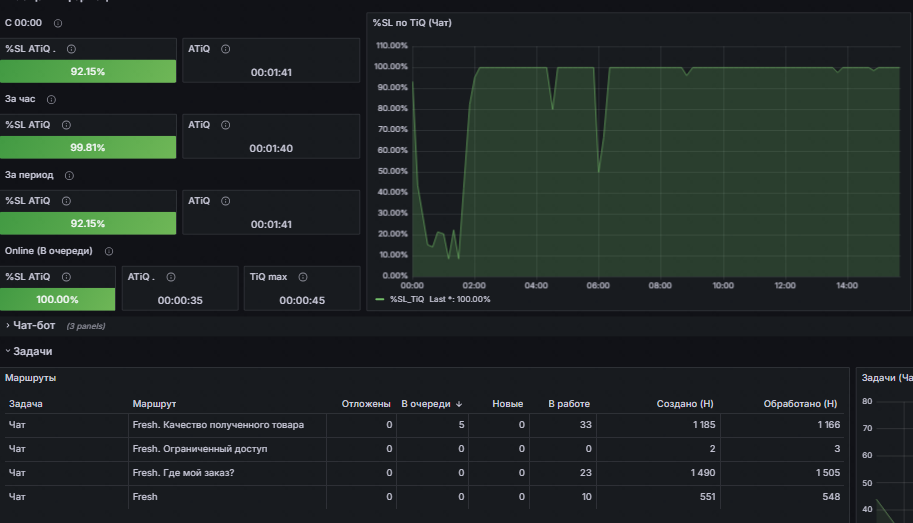
Task: Click the 00:00:35 ATiQ value
Action: pos(180,301)
